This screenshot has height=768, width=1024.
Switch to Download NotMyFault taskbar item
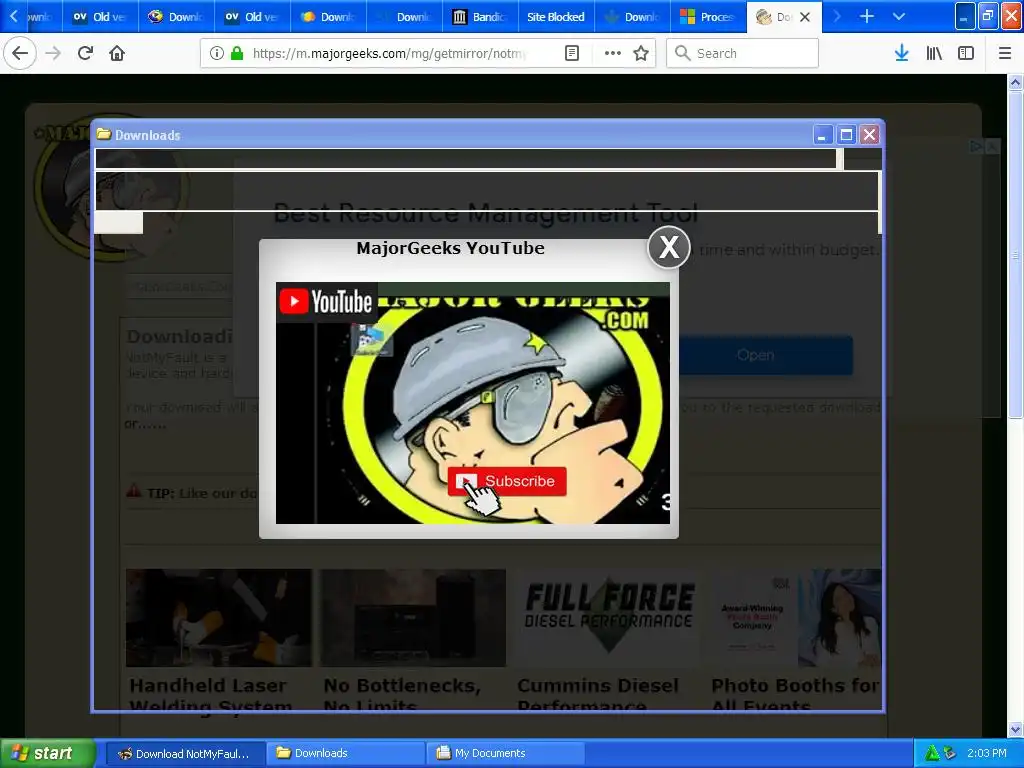point(185,753)
